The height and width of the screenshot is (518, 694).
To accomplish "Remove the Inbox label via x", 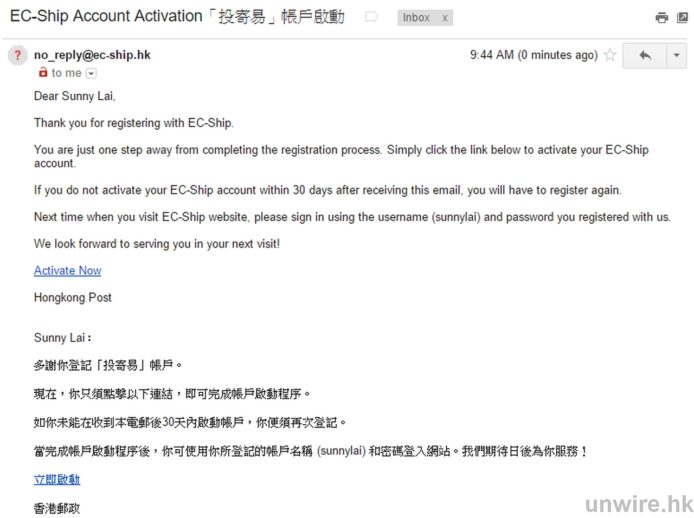I will pyautogui.click(x=444, y=18).
